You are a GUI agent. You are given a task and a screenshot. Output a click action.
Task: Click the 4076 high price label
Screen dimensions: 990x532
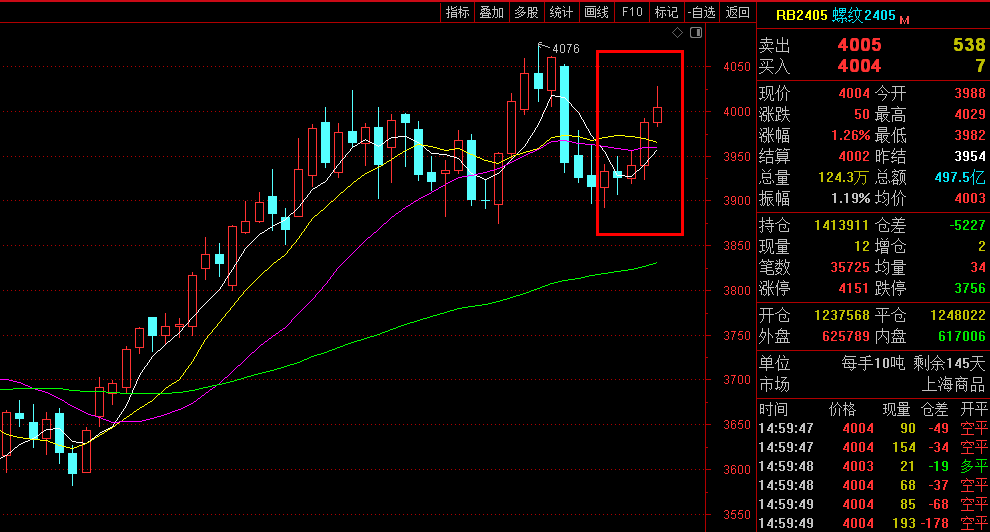pyautogui.click(x=565, y=48)
